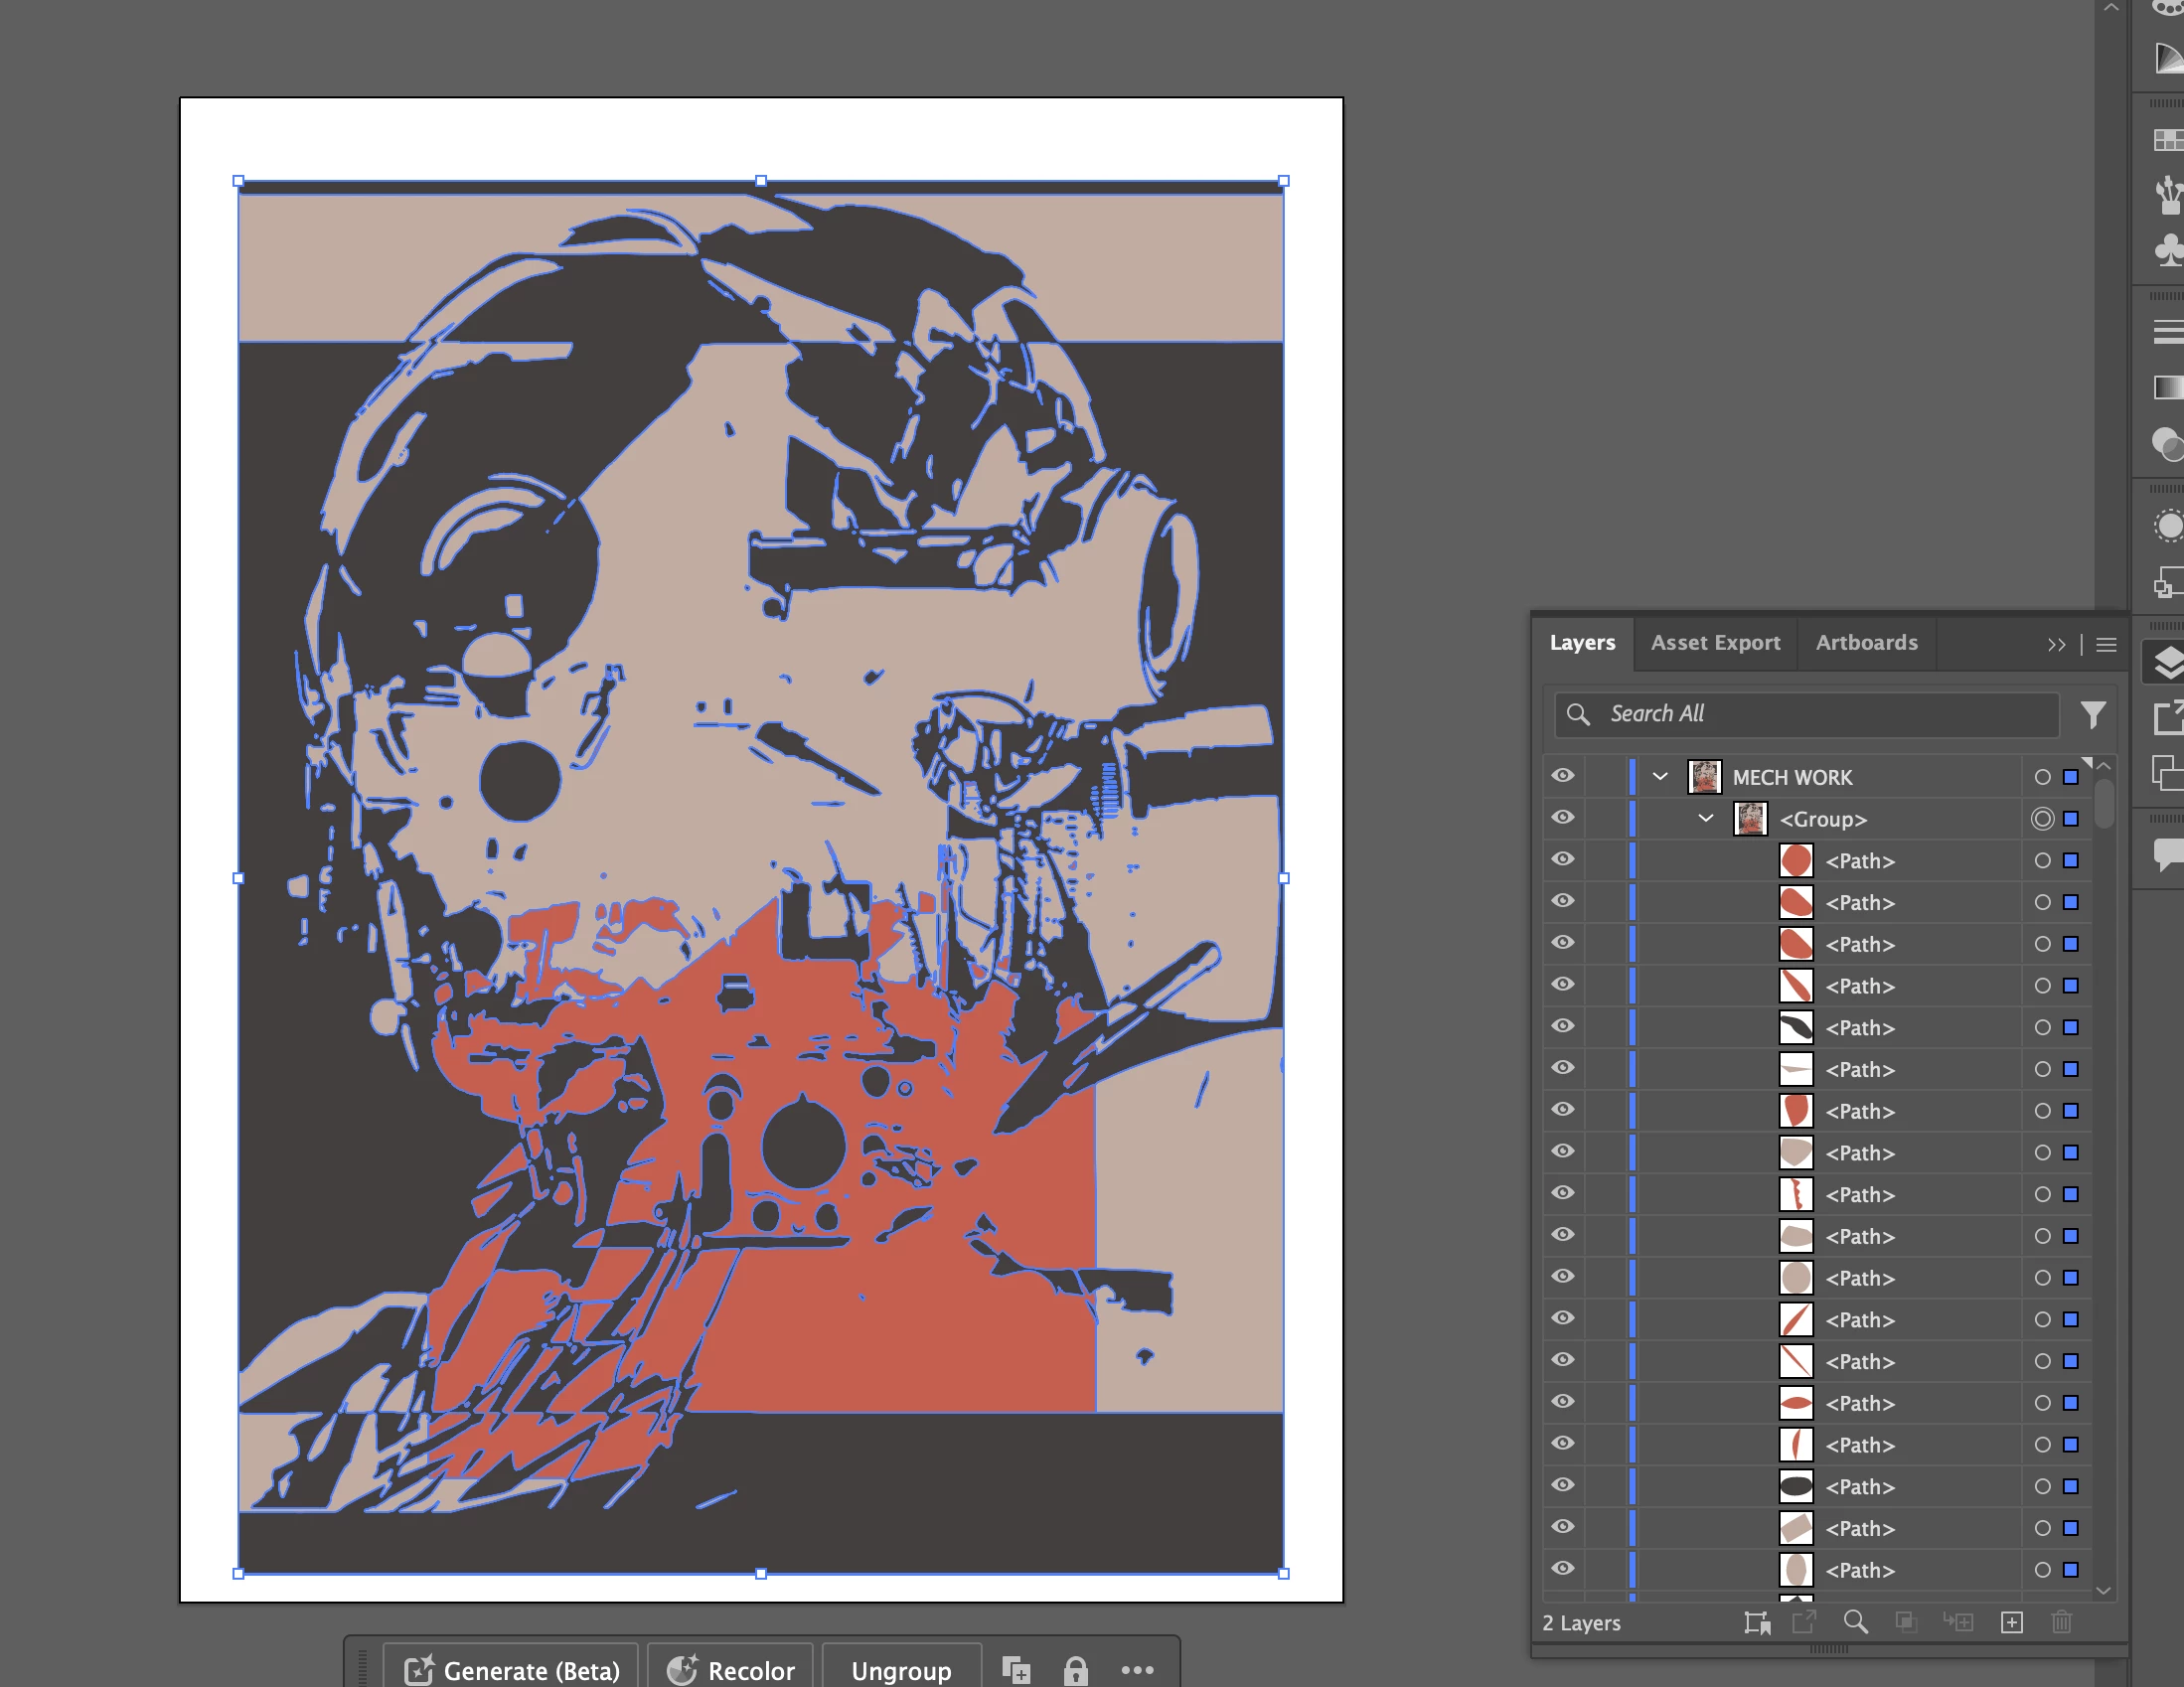Viewport: 2184px width, 1687px height.
Task: Collapse panels using double-arrow icon
Action: pyautogui.click(x=2056, y=645)
